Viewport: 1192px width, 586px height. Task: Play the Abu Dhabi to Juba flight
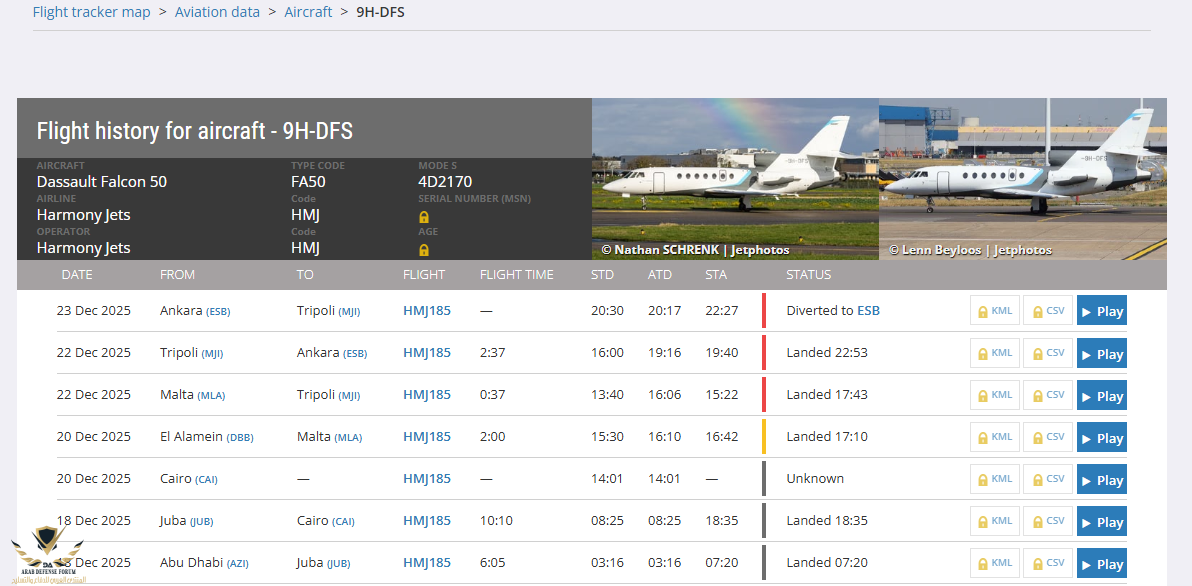click(1101, 564)
